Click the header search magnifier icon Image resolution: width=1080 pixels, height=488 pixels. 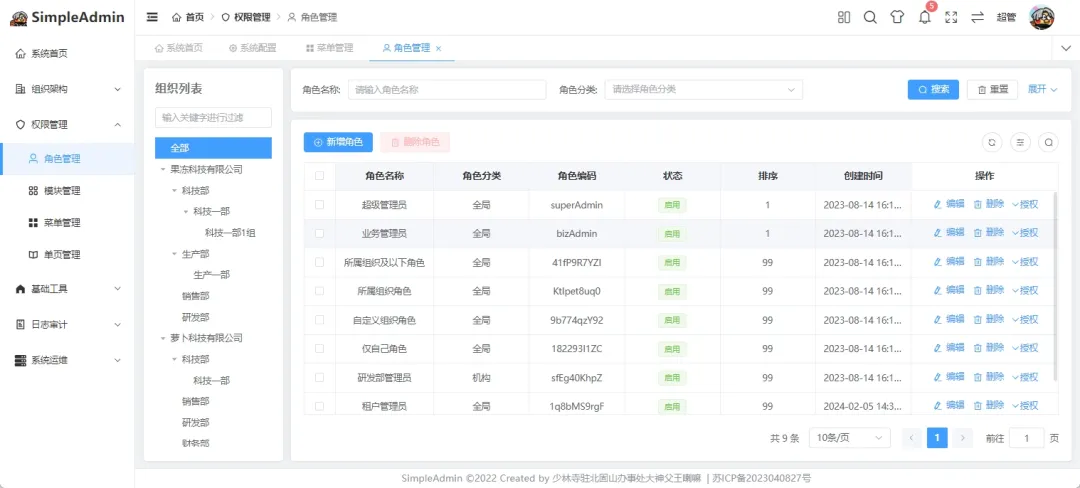(x=870, y=17)
